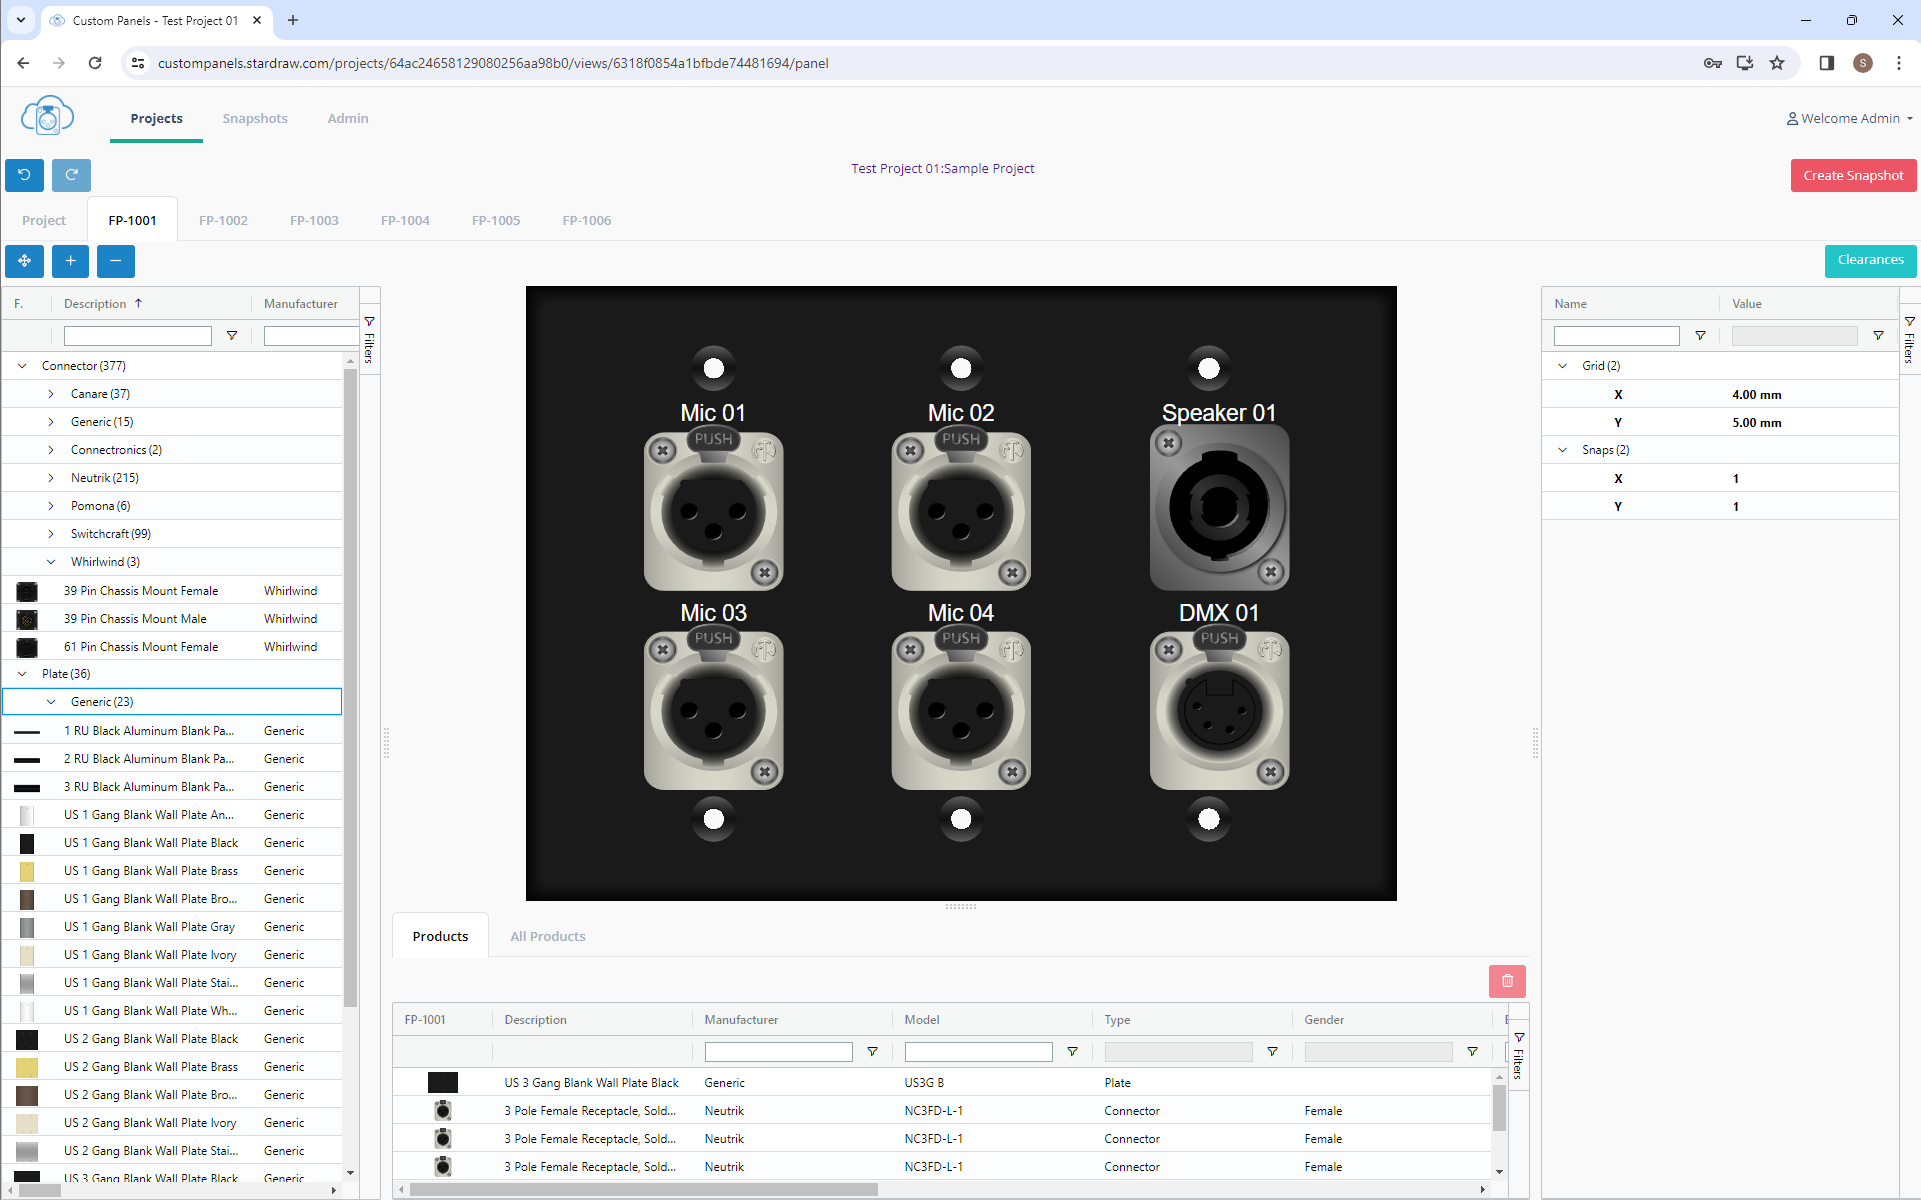Collapse the Whirlwind (3) group
This screenshot has height=1200, width=1921.
click(x=51, y=562)
